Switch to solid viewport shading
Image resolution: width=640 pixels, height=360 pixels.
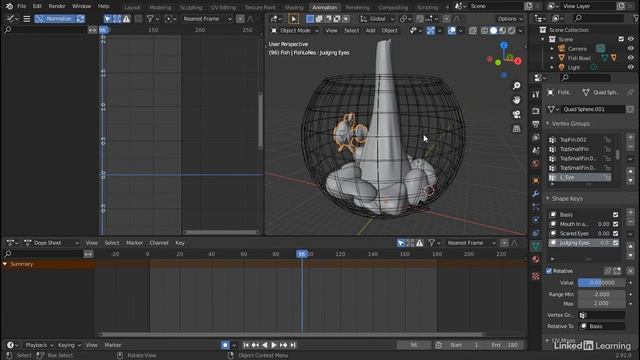(493, 31)
